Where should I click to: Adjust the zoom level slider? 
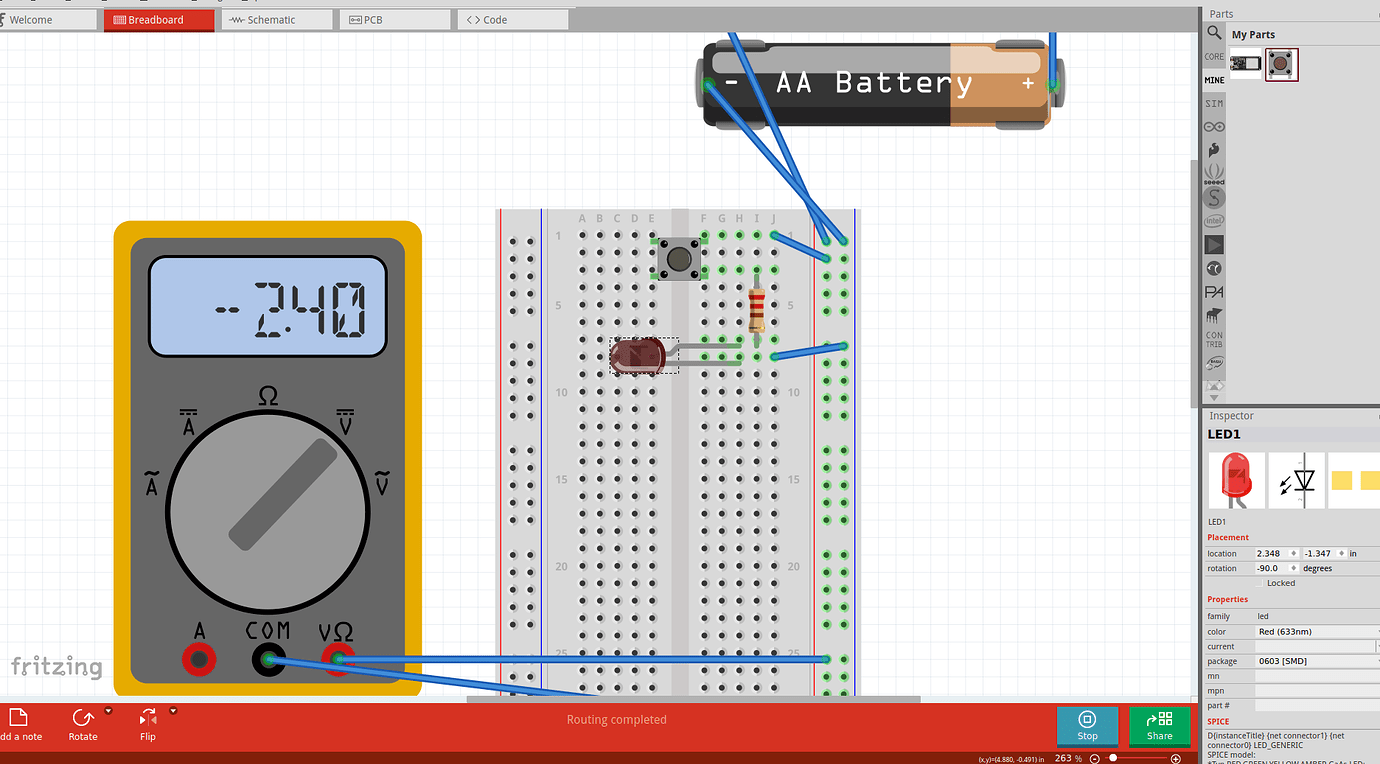(1137, 758)
